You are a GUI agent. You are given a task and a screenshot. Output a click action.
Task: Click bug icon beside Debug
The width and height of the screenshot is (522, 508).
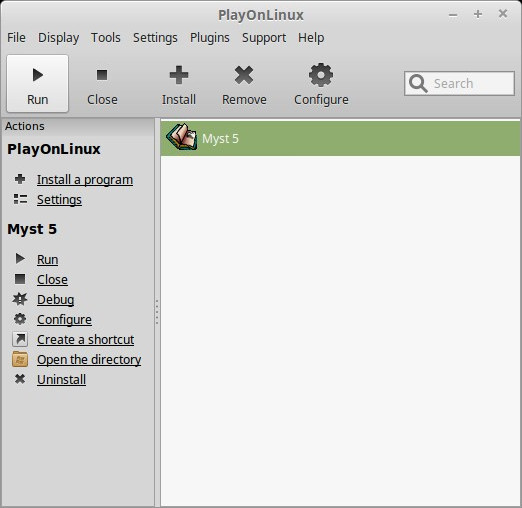20,299
